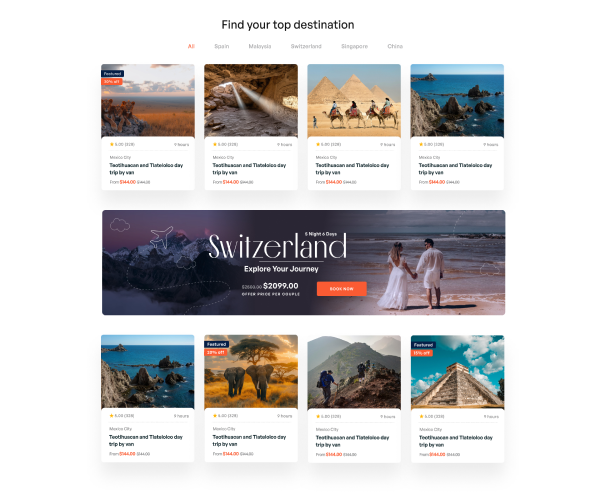
Task: Open tour title link under mountain hikers card
Action: (352, 441)
